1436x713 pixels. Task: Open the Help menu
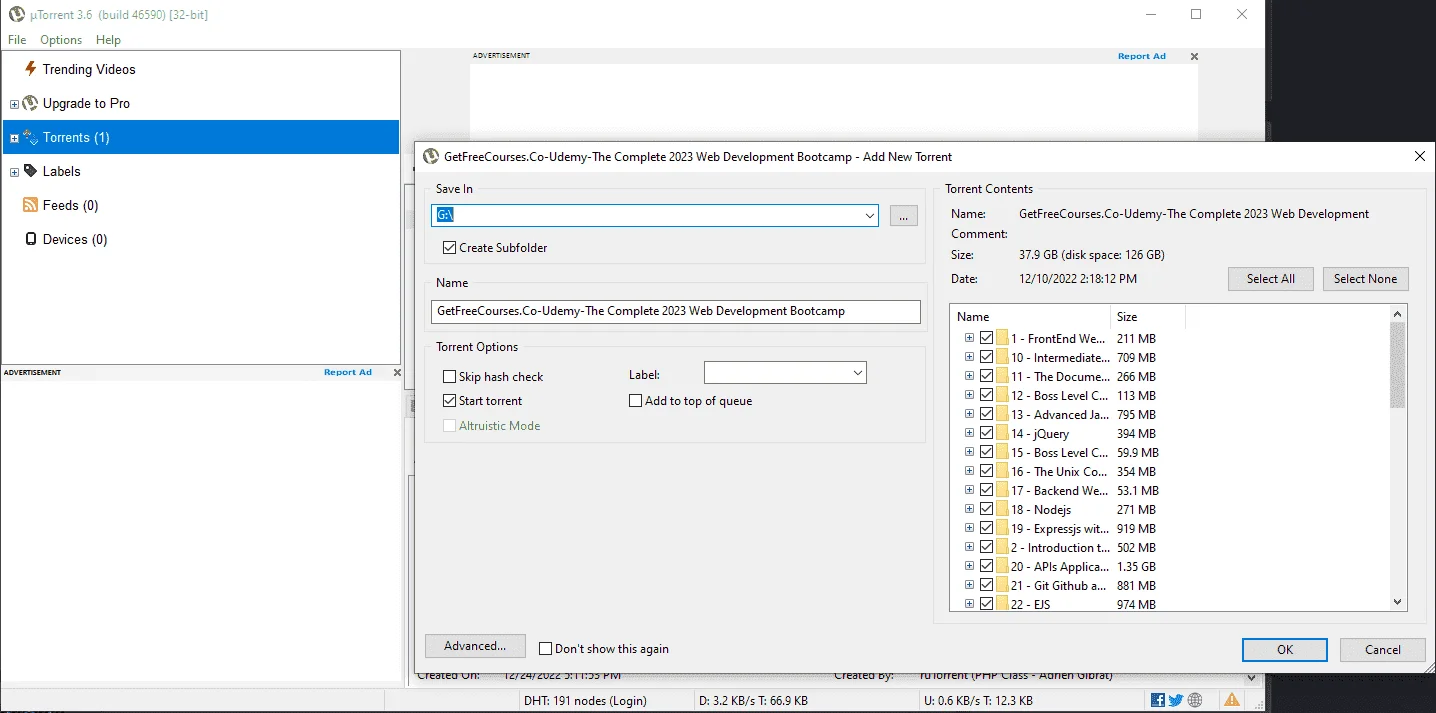(x=108, y=40)
